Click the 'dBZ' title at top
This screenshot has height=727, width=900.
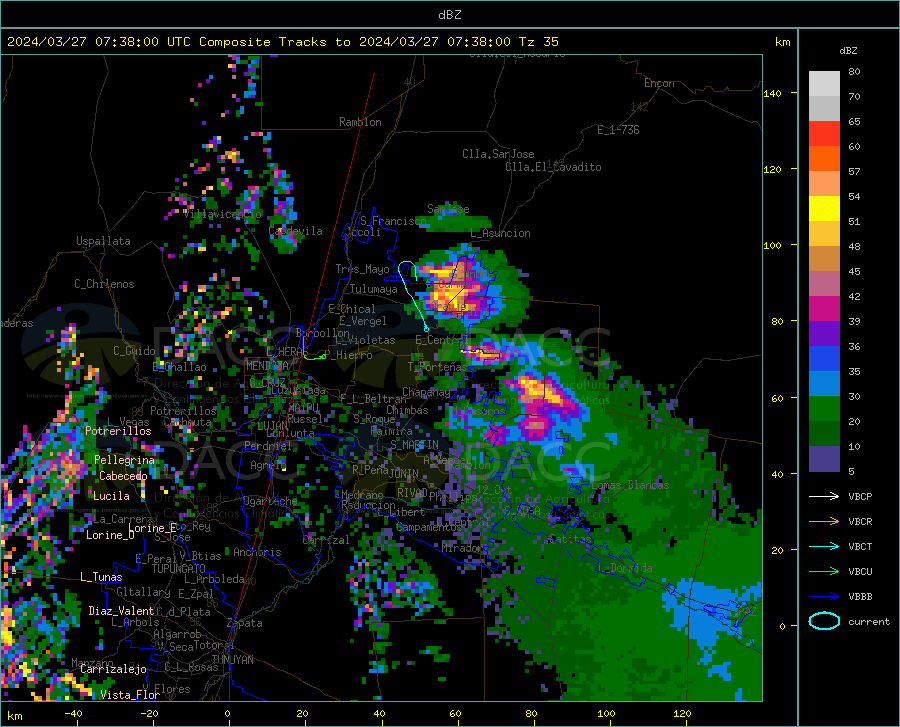(449, 15)
